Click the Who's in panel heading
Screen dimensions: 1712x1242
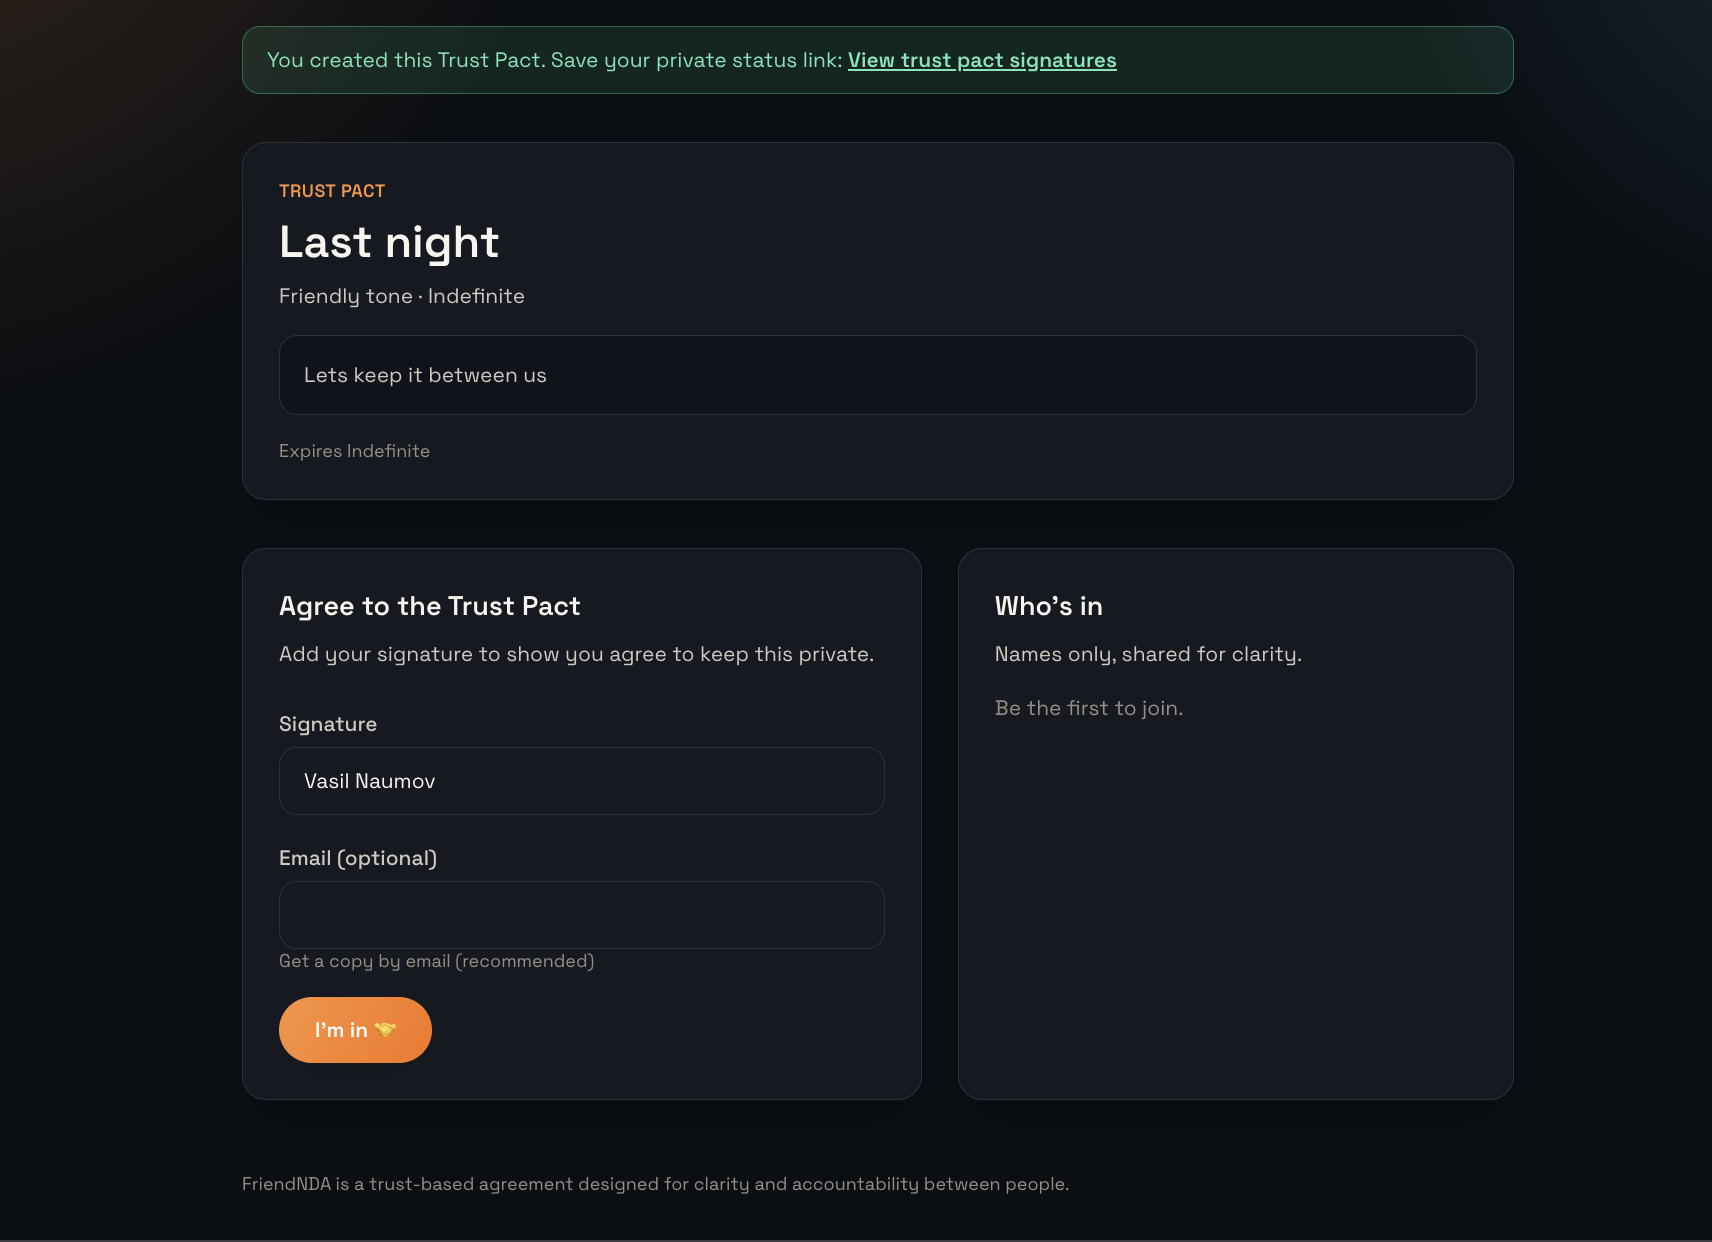[1048, 606]
